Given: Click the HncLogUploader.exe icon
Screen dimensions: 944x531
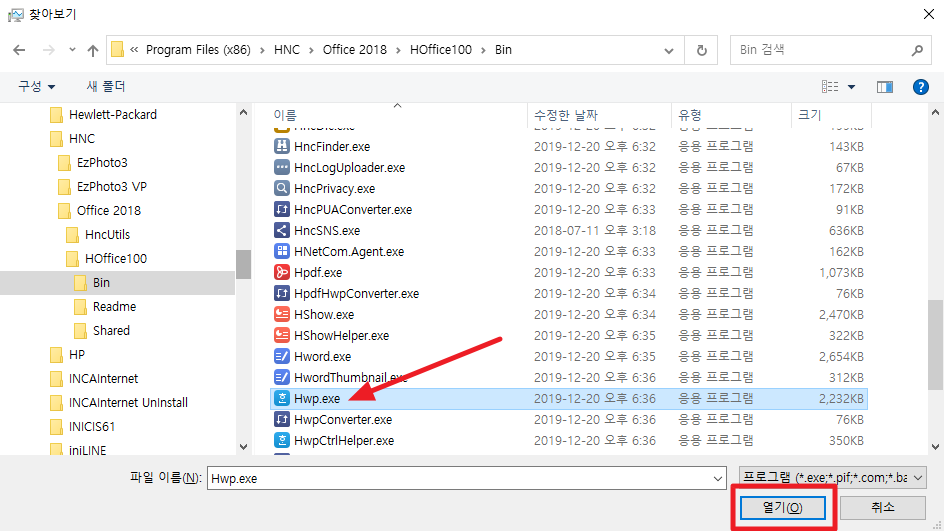Looking at the screenshot, I should point(281,167).
